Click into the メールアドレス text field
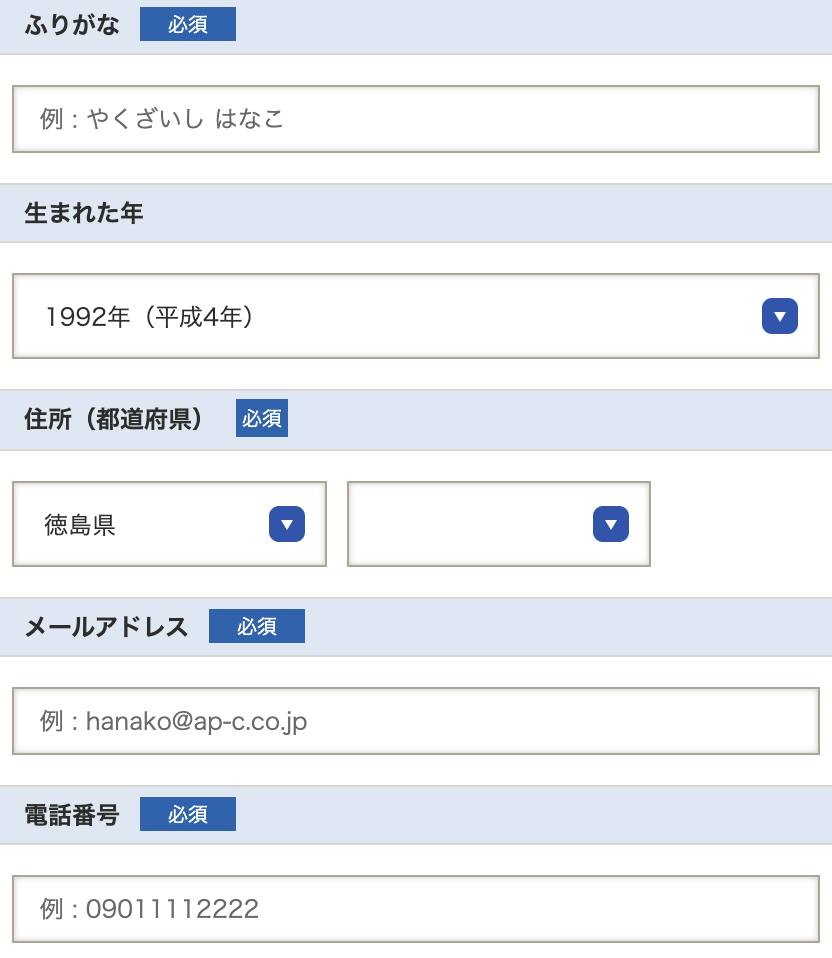The image size is (832, 958). coord(415,721)
